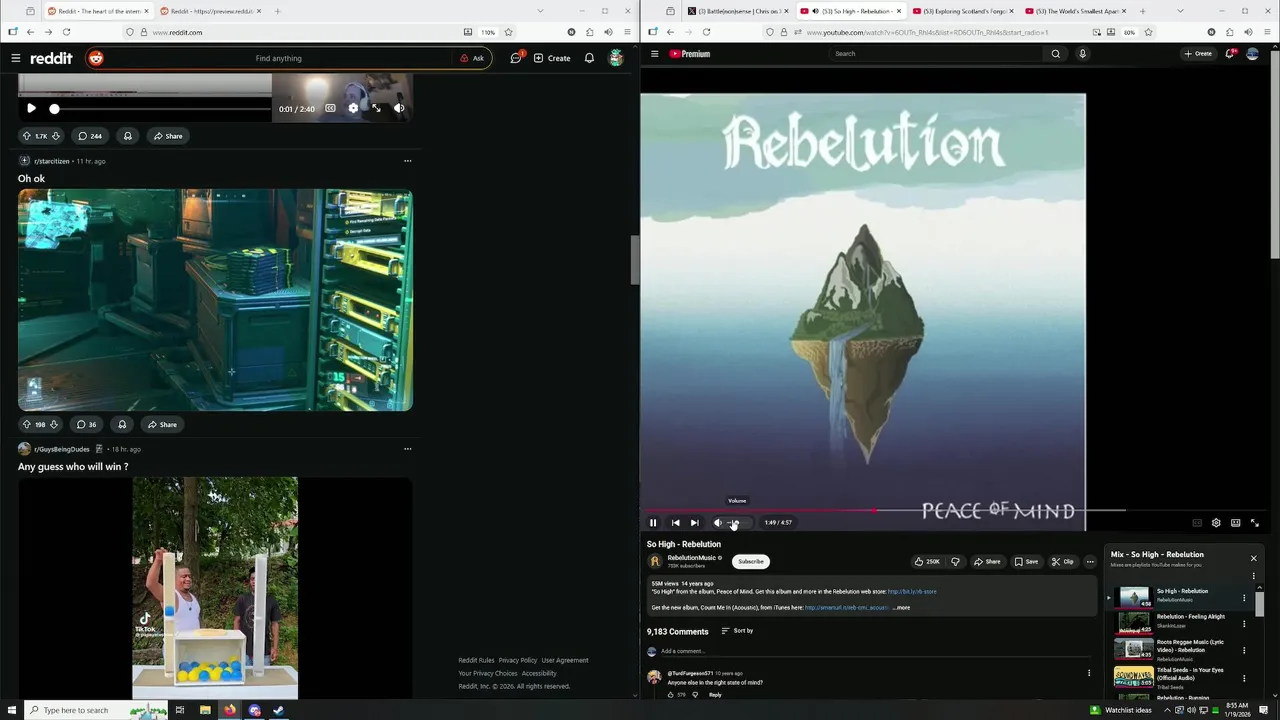Image resolution: width=1280 pixels, height=720 pixels.
Task: Subscribe to RebelutionMusic channel
Action: pos(751,562)
